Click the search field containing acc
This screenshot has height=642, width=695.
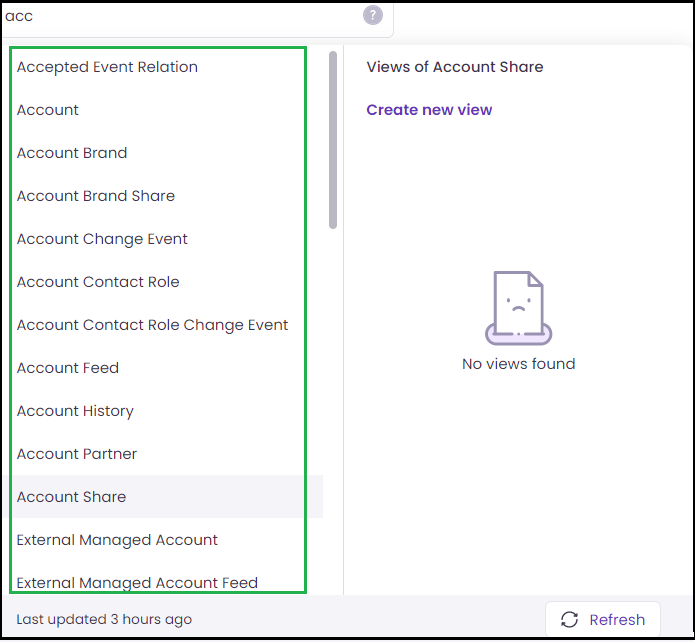(197, 17)
